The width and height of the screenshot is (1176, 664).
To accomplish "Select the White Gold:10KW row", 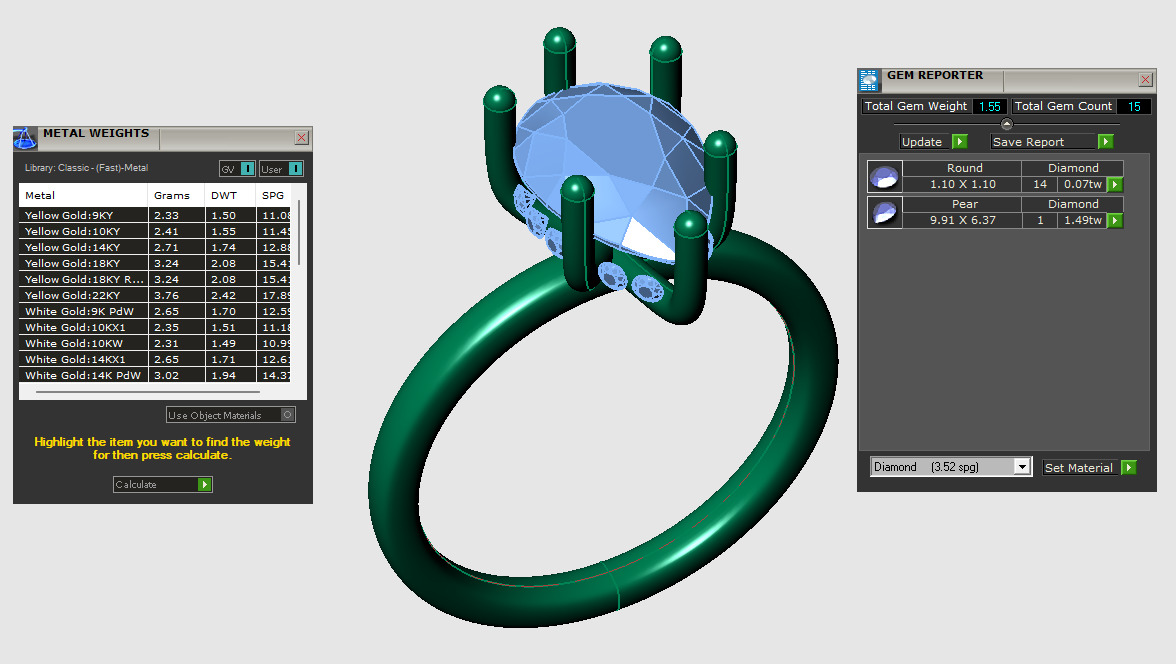I will [x=154, y=343].
